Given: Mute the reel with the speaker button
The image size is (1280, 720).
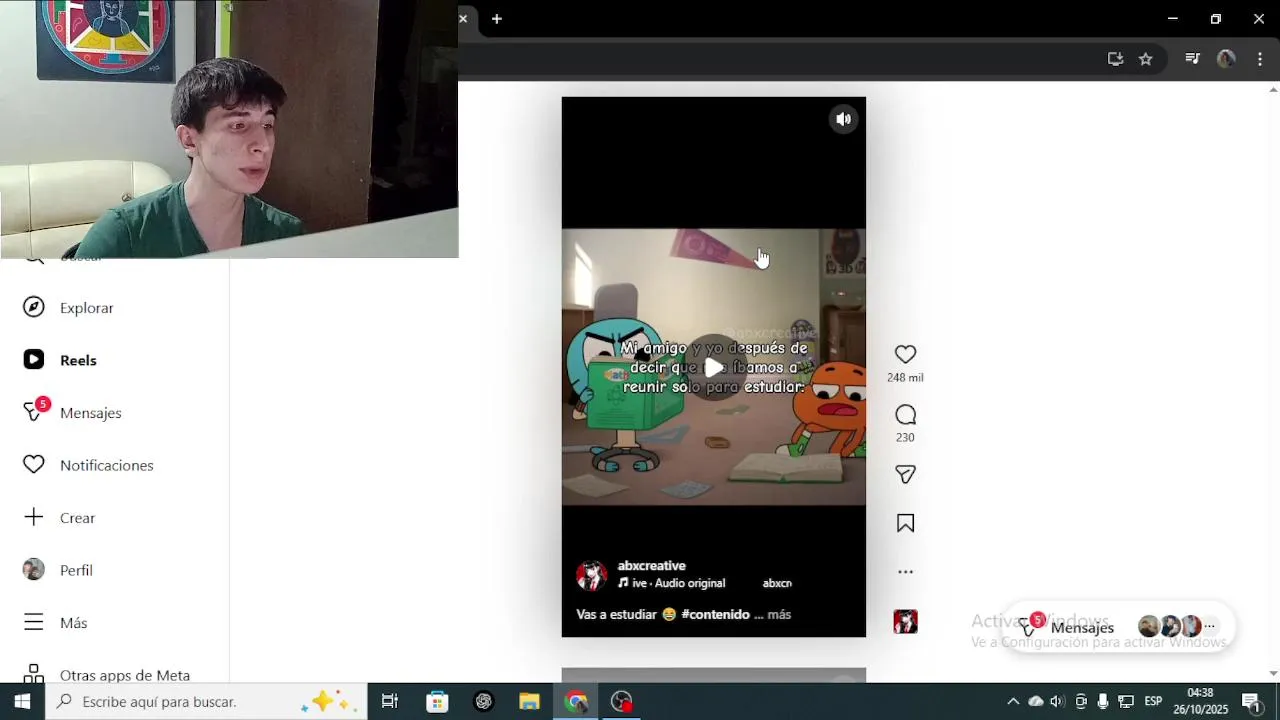Looking at the screenshot, I should 845,119.
